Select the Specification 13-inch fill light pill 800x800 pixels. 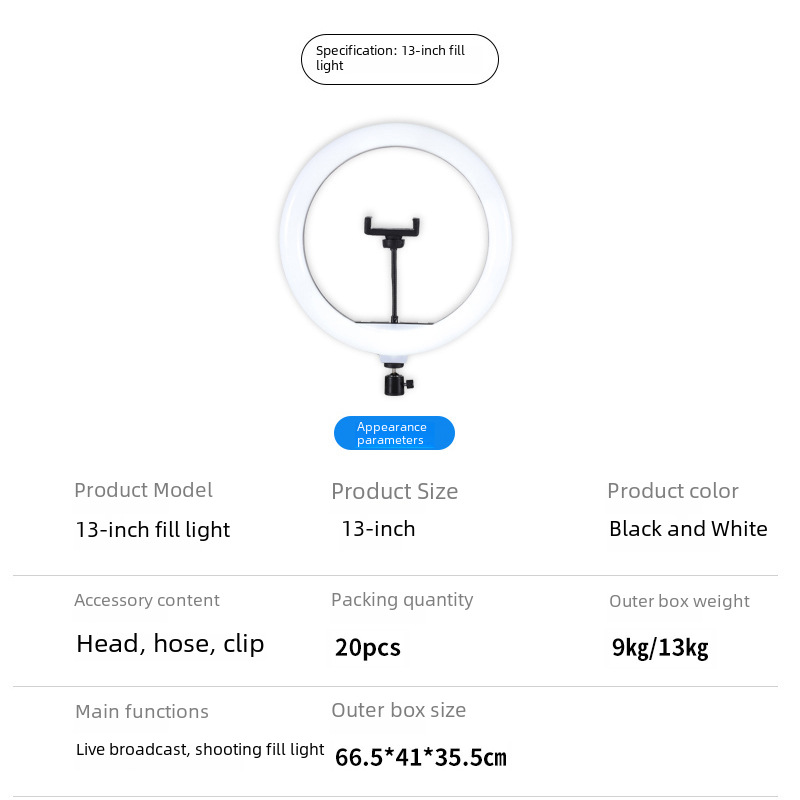399,58
